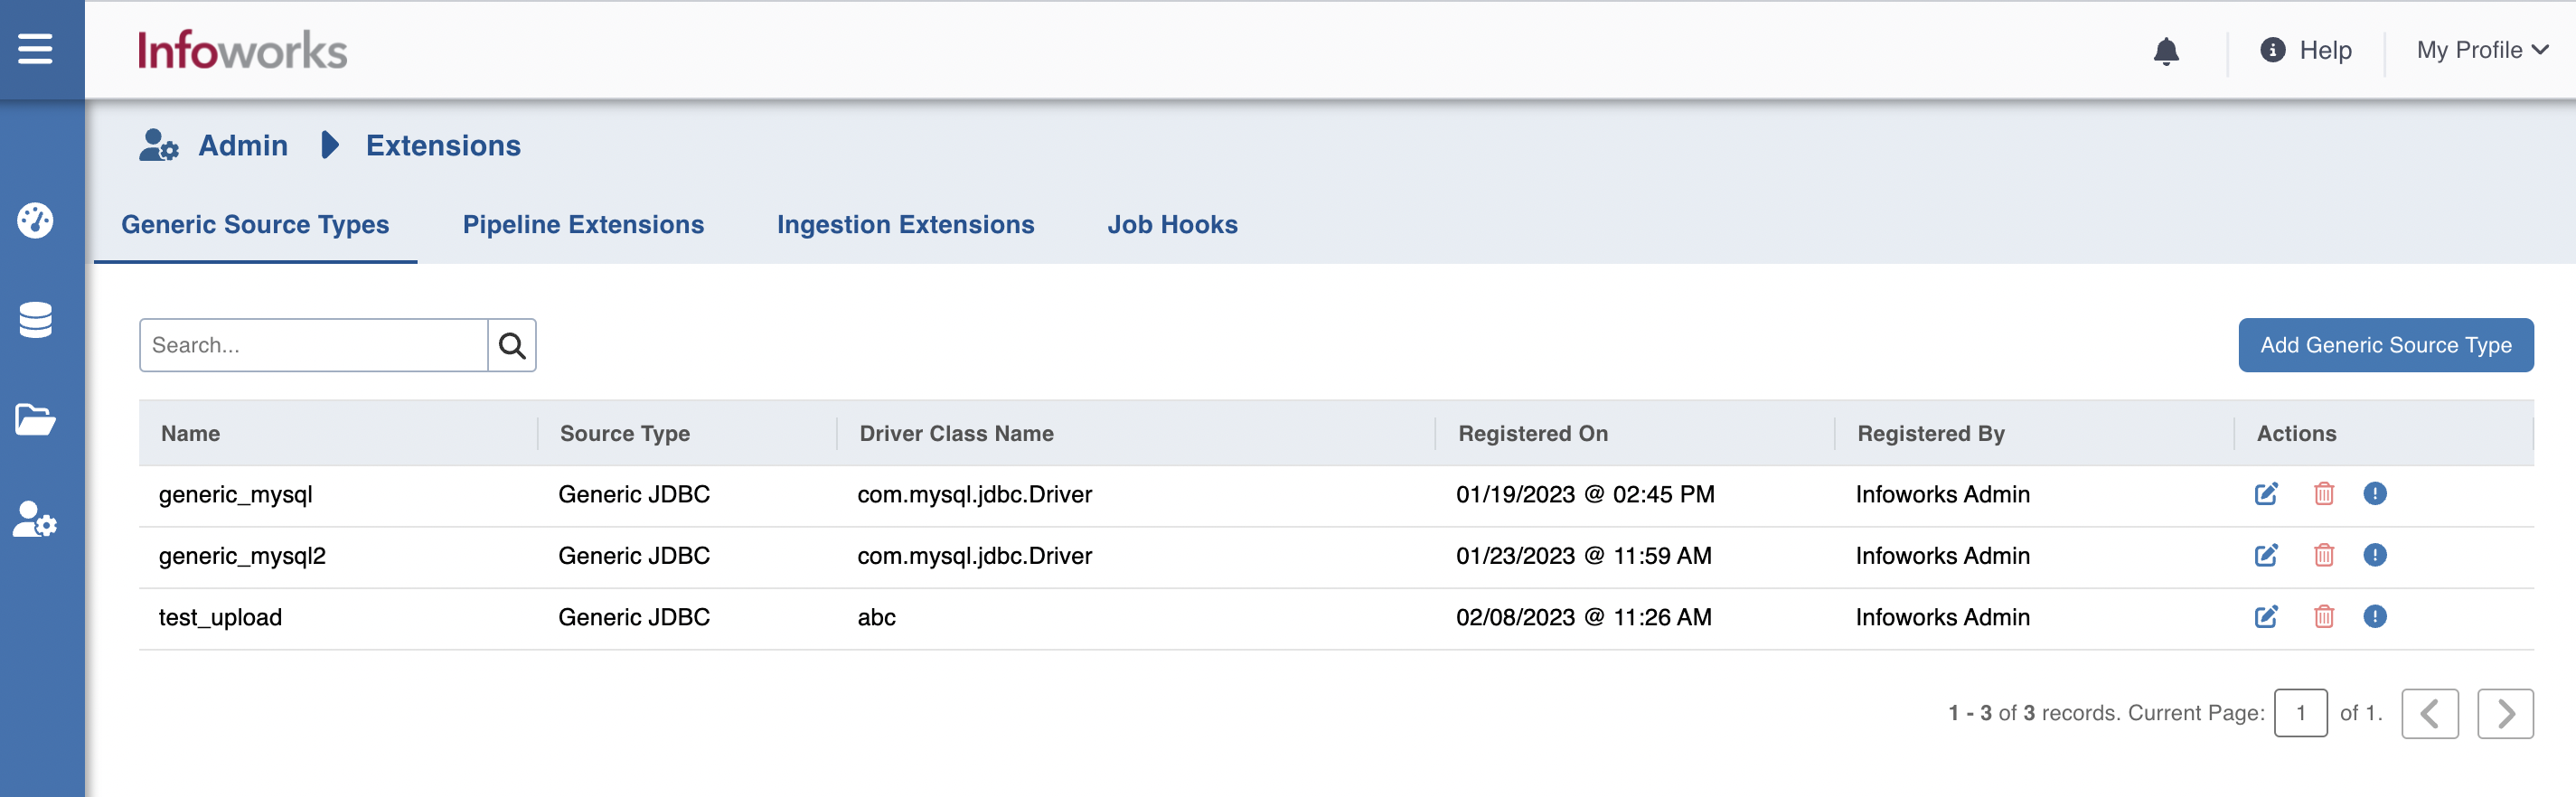Viewport: 2576px width, 797px height.
Task: Sort by Source Type column header
Action: [x=624, y=433]
